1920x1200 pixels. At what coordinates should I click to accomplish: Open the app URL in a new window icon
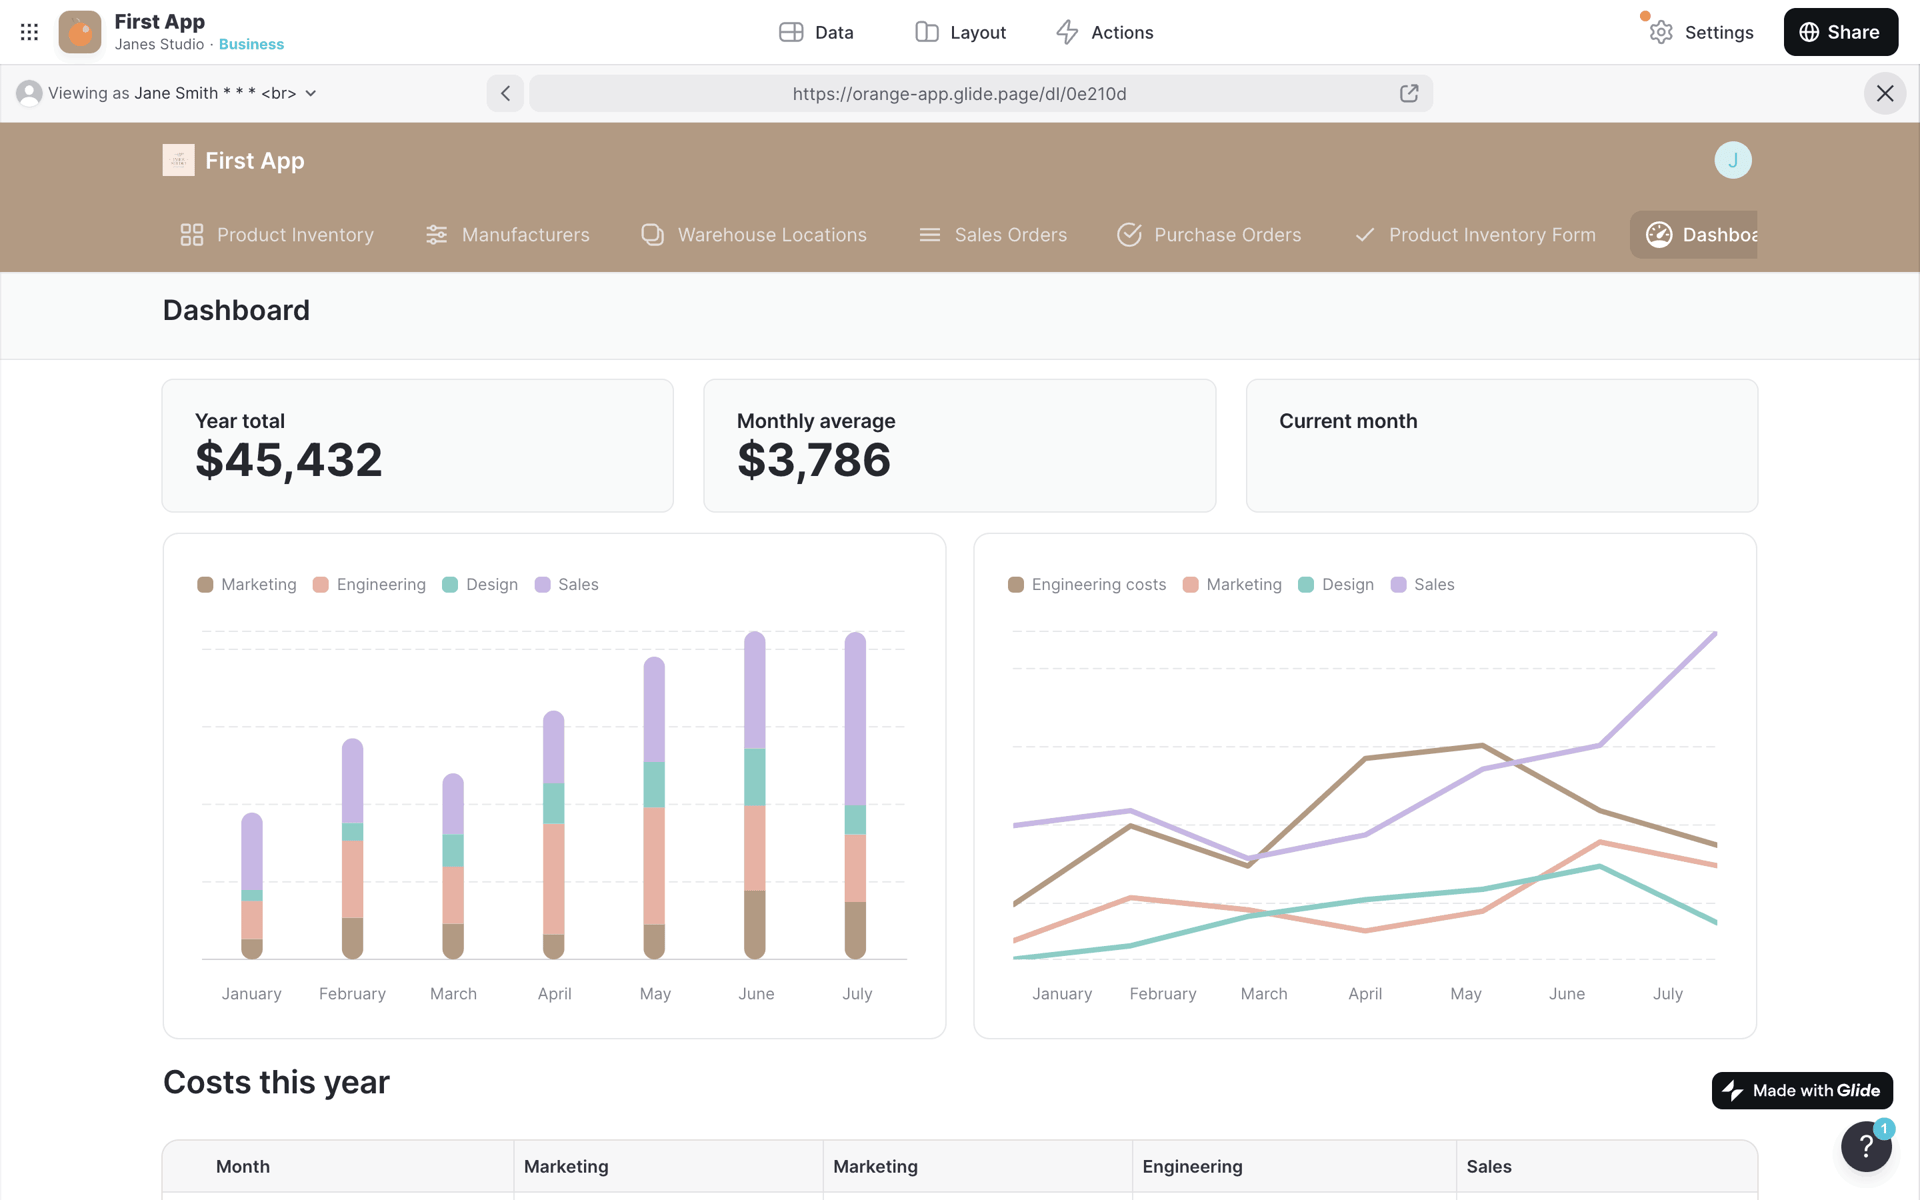1409,93
